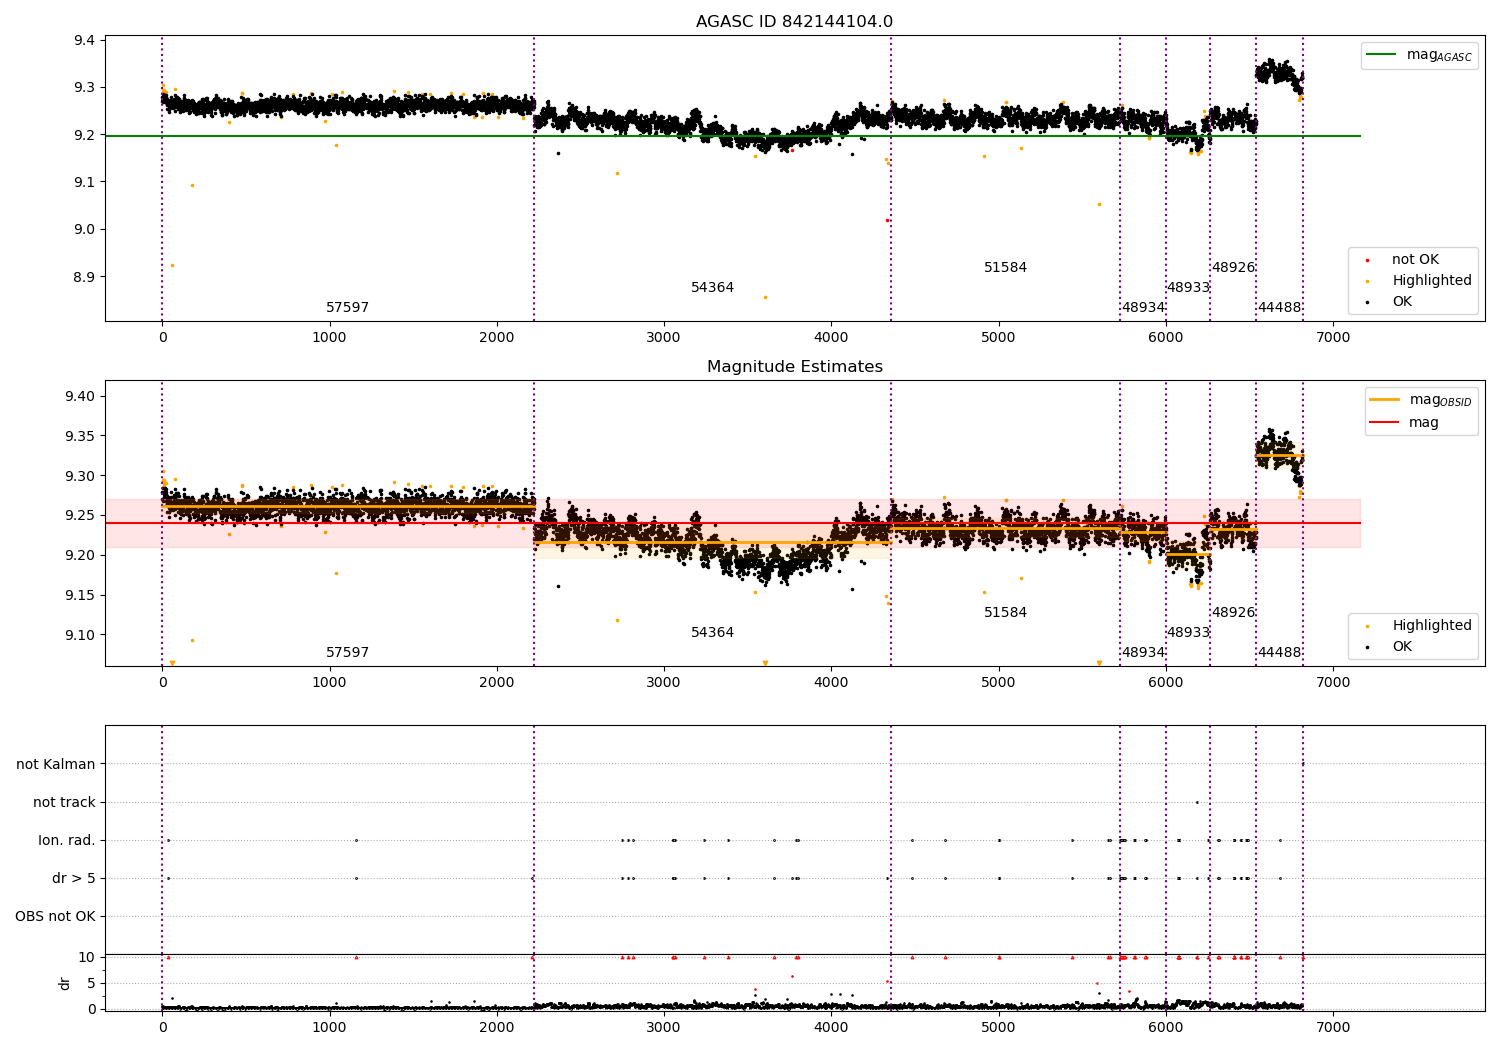Click the 'Ion. rad.' axis label
The image size is (1500, 1050).
(67, 840)
